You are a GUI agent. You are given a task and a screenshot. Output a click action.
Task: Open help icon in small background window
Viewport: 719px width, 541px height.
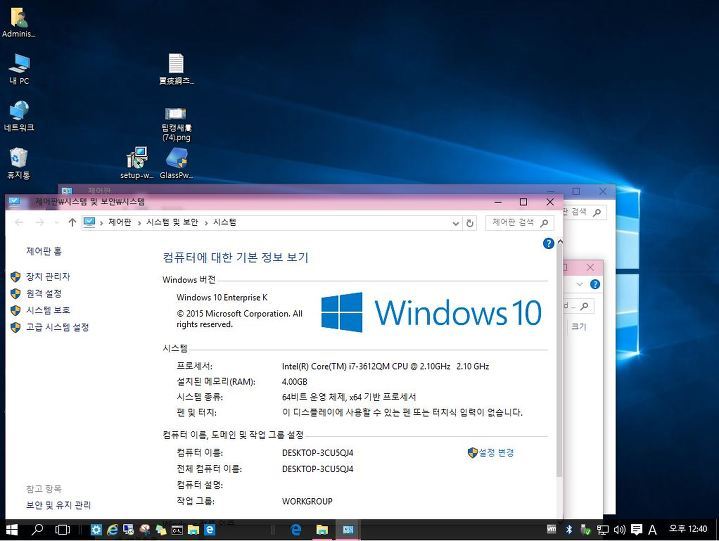click(595, 284)
